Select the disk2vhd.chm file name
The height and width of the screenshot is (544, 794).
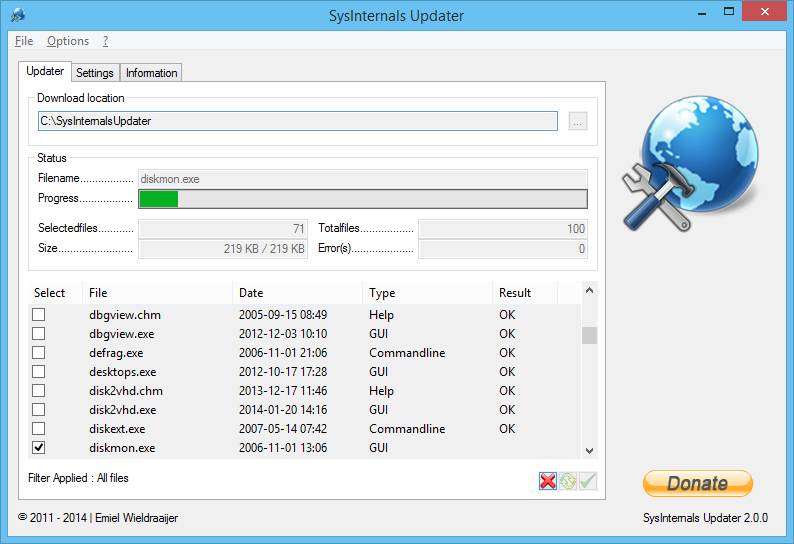tap(126, 391)
